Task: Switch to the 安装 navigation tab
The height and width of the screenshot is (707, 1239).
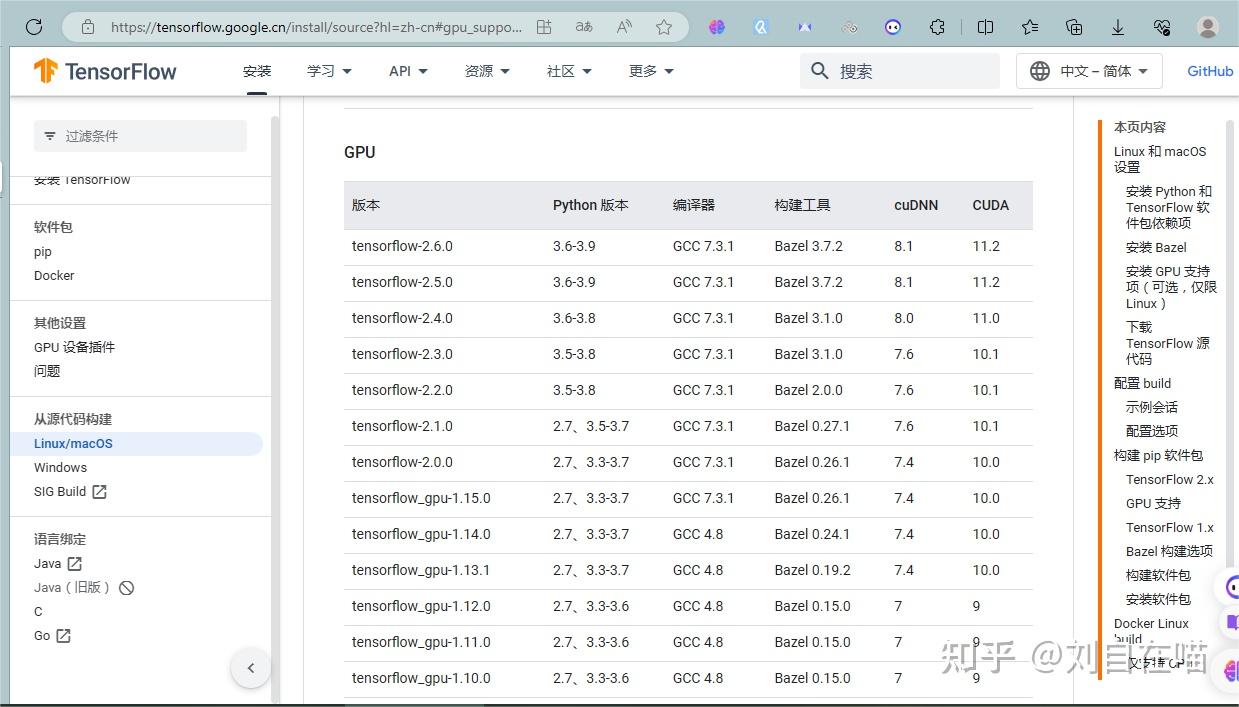Action: click(x=257, y=71)
